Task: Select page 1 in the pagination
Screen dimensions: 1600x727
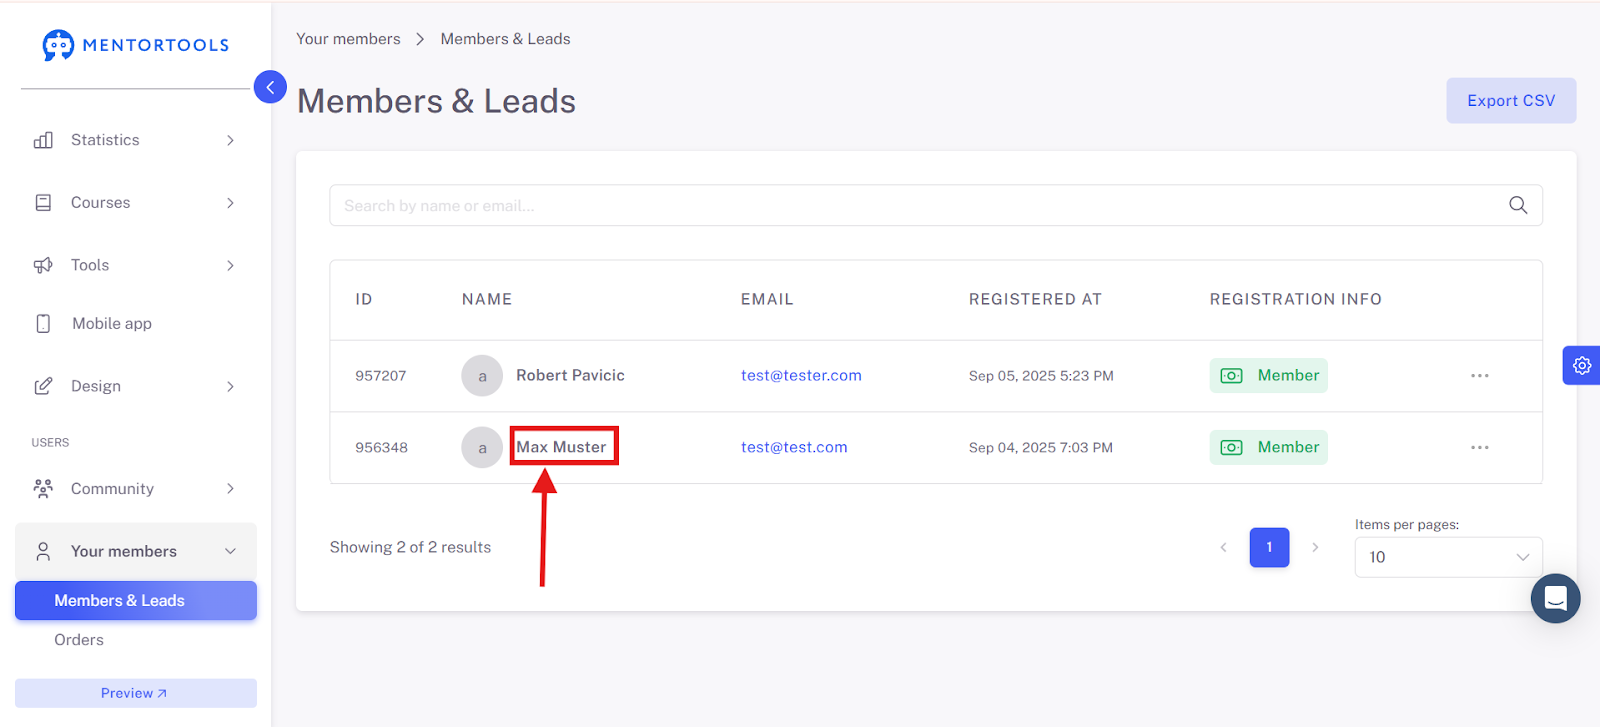Action: coord(1269,547)
